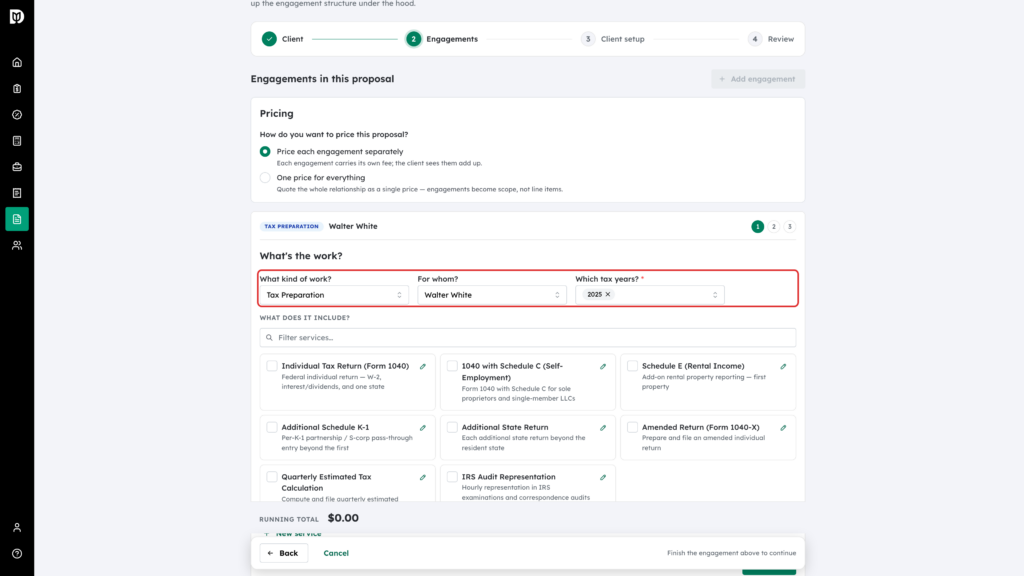
Task: Tick the Amended Return (Form 1040-X) checkbox
Action: pyautogui.click(x=632, y=427)
